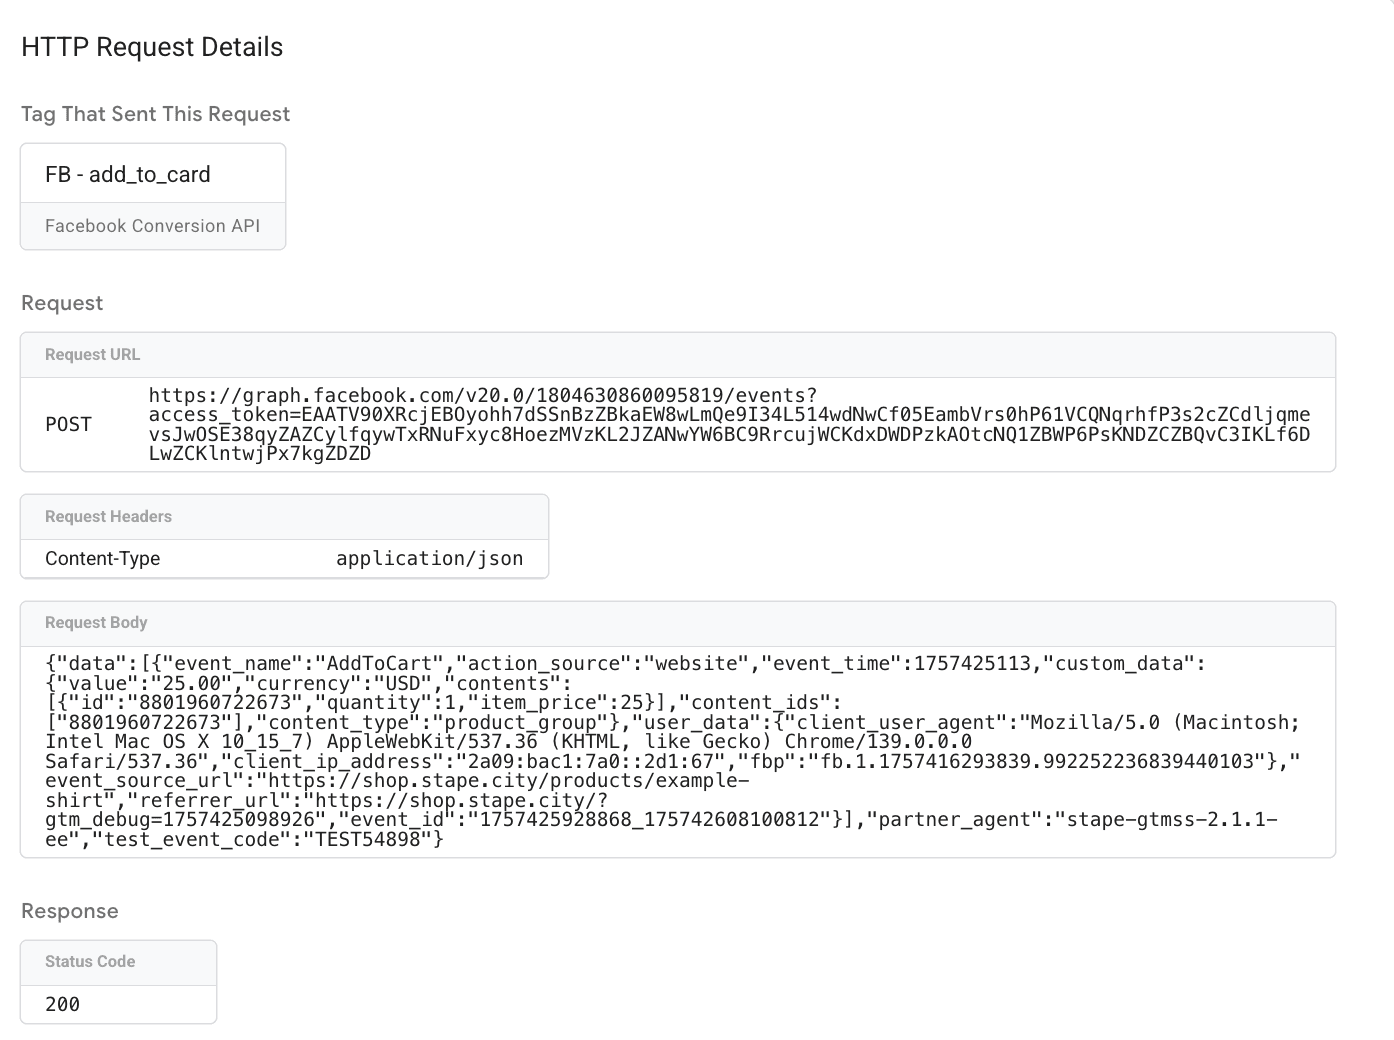Click the Response section heading

point(70,911)
